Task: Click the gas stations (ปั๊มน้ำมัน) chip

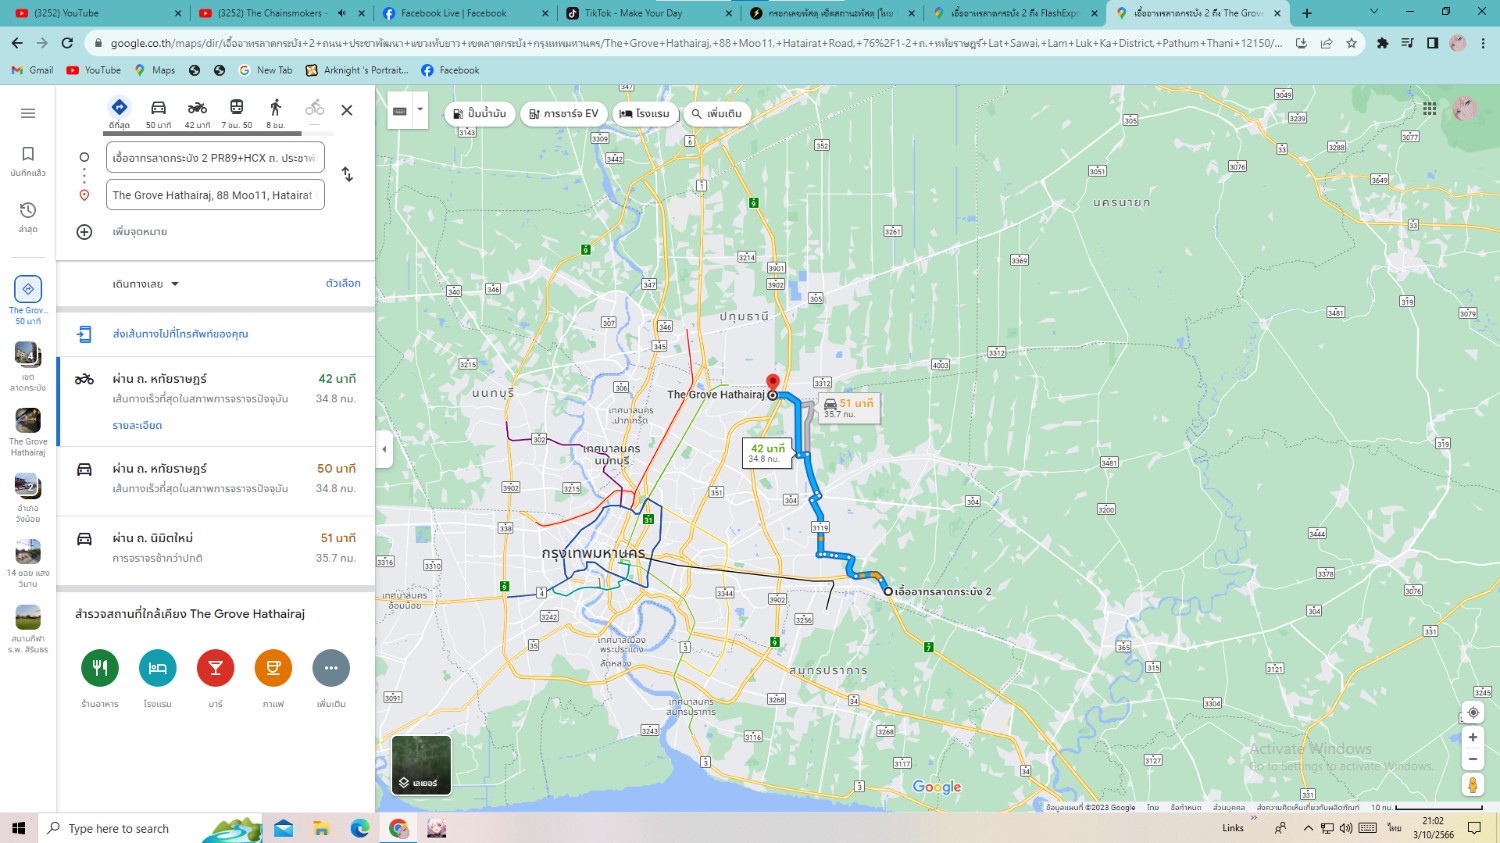Action: coord(480,113)
